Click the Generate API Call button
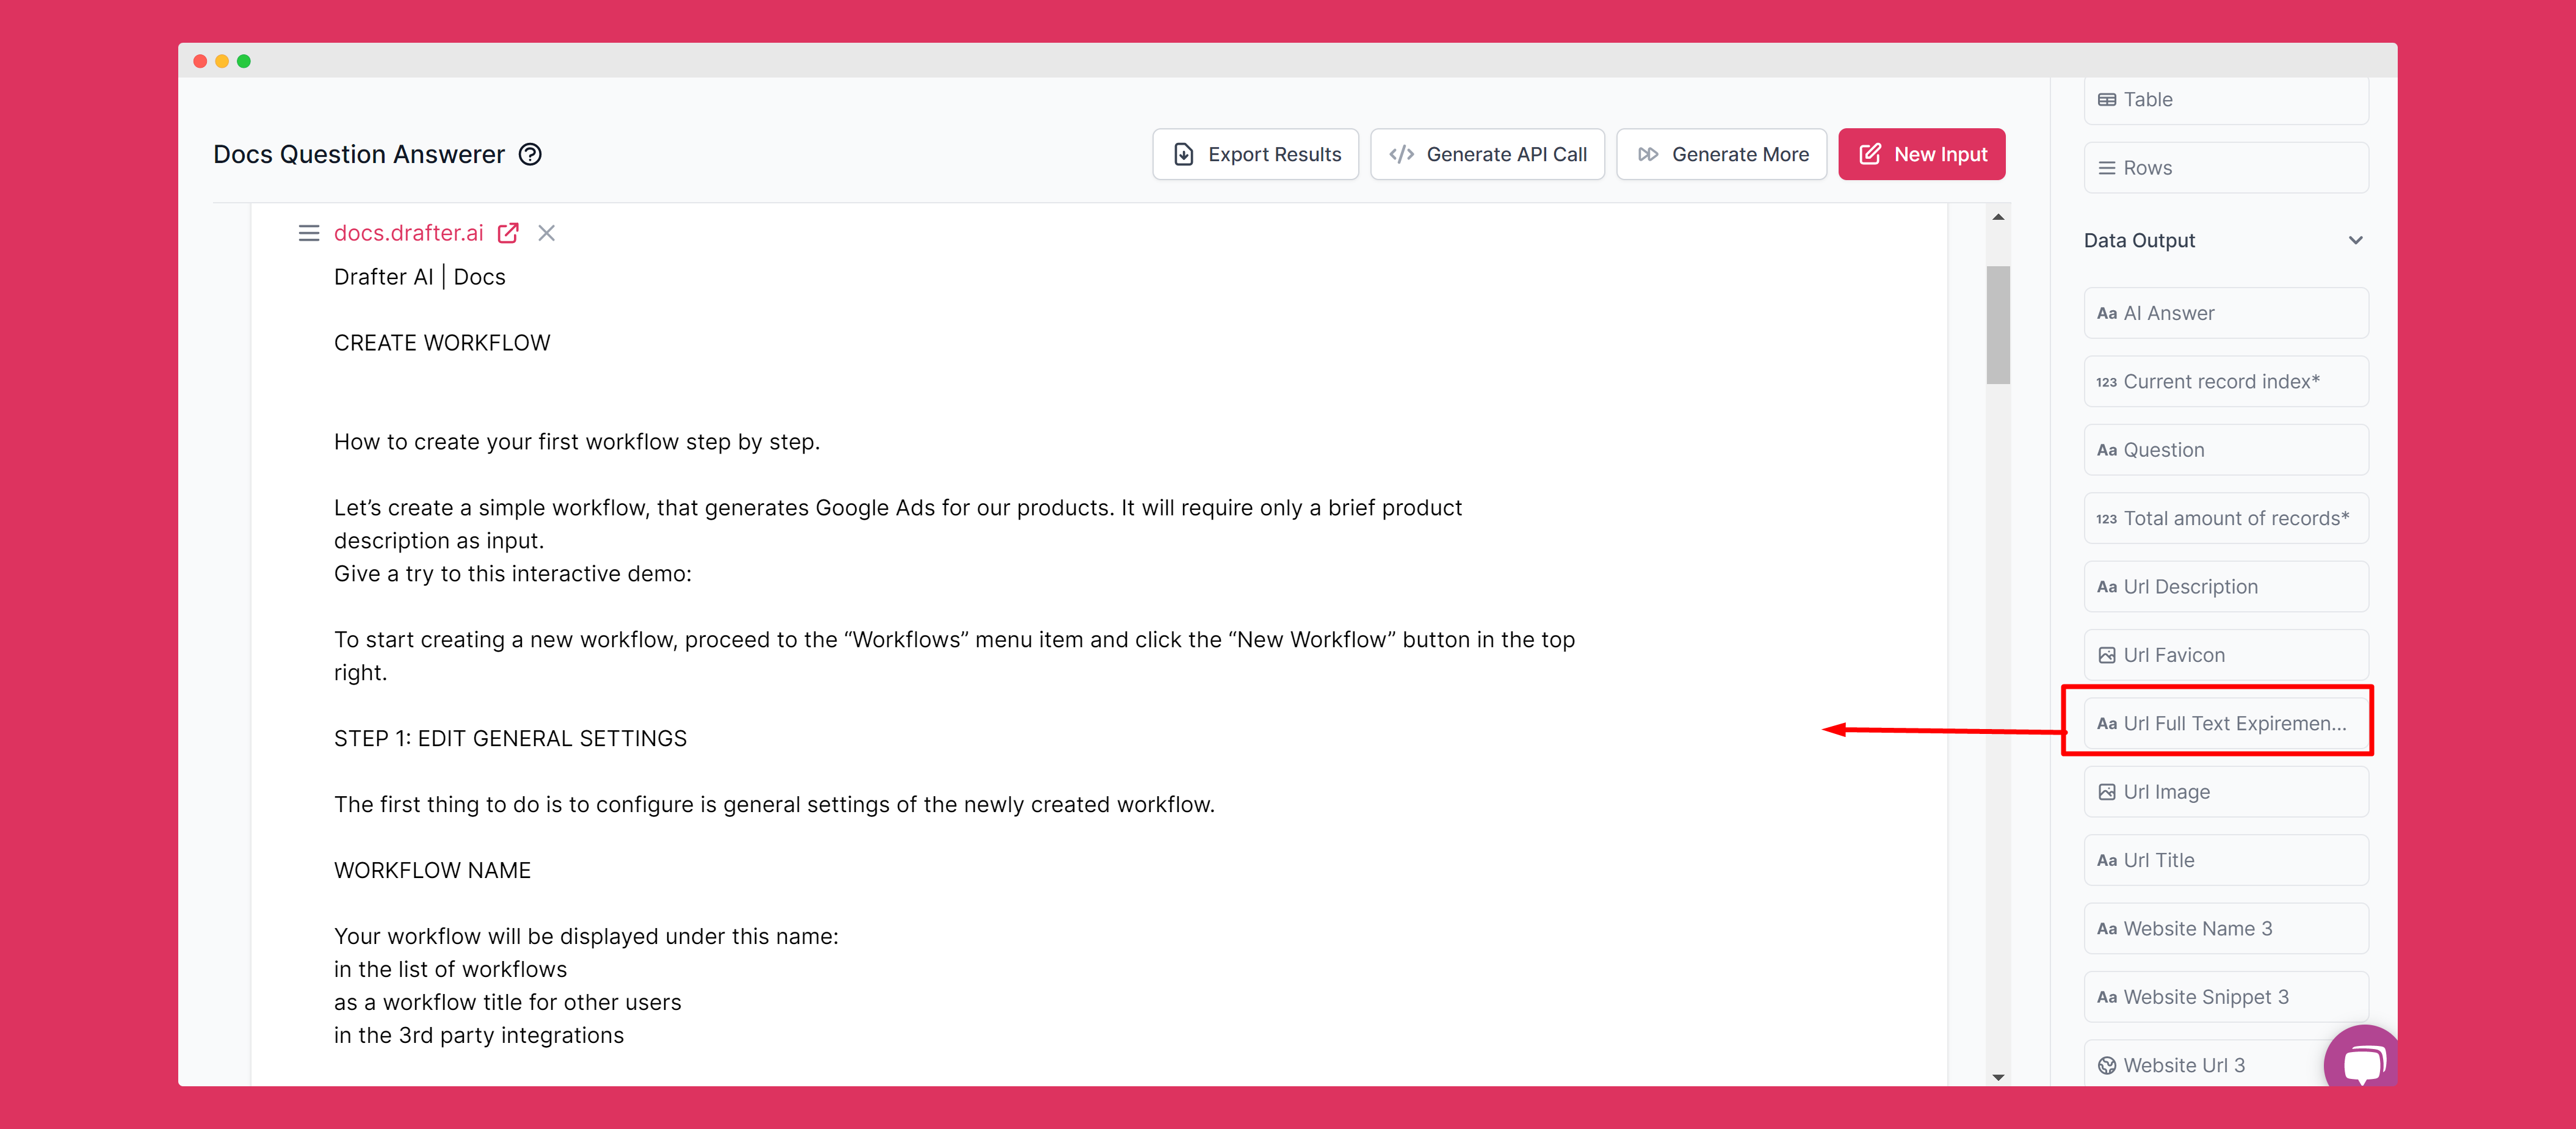This screenshot has height=1129, width=2576. [1487, 154]
